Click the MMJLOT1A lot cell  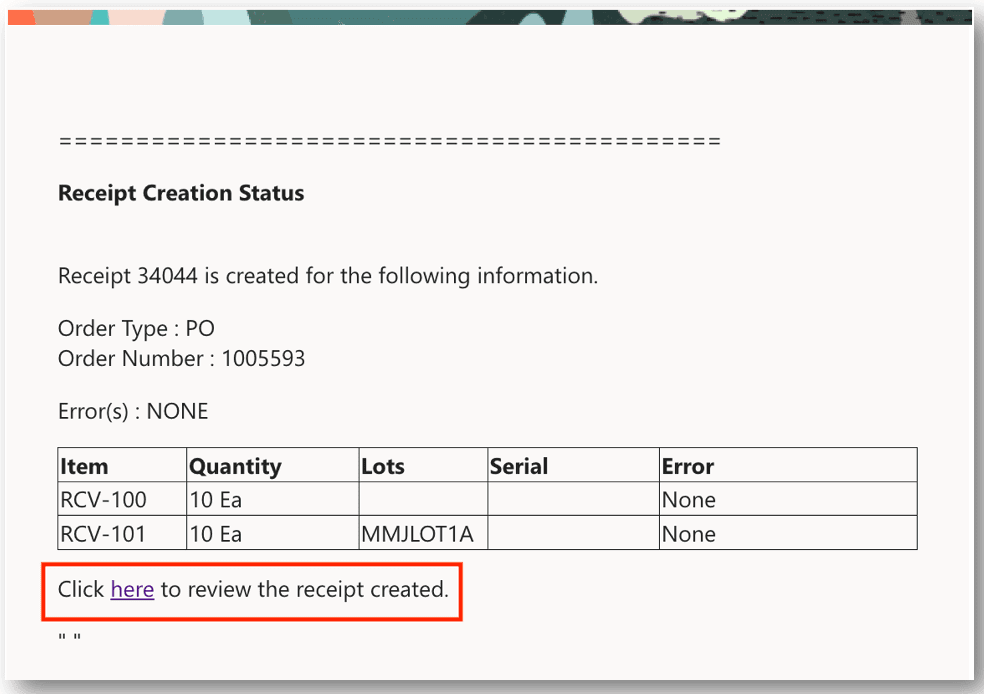[418, 534]
